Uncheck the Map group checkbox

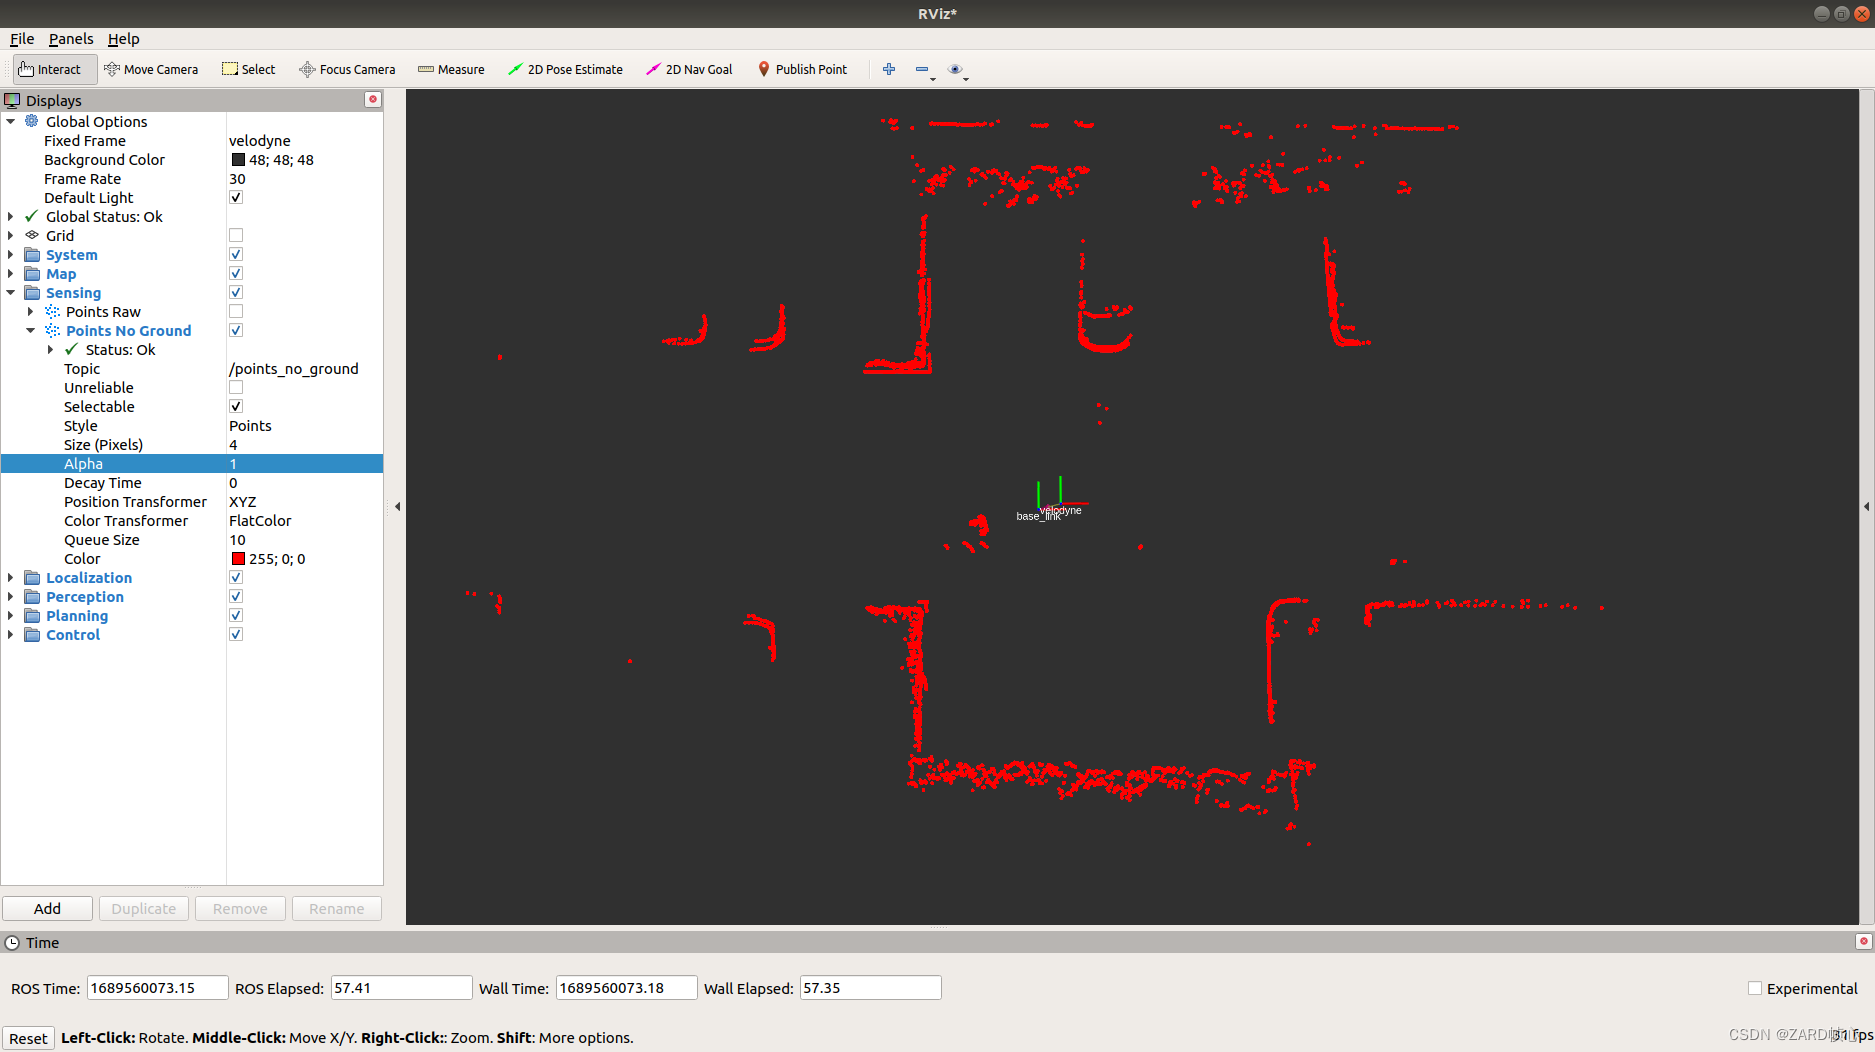[x=236, y=273]
